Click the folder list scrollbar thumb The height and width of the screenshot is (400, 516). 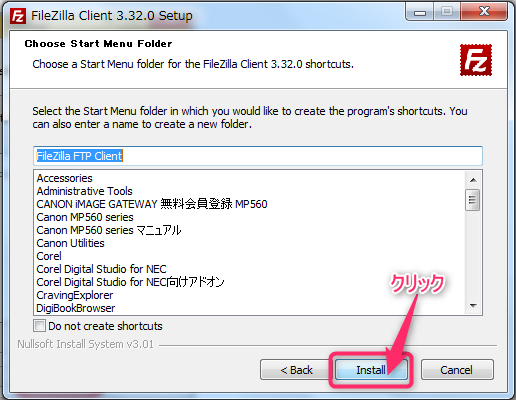click(473, 200)
